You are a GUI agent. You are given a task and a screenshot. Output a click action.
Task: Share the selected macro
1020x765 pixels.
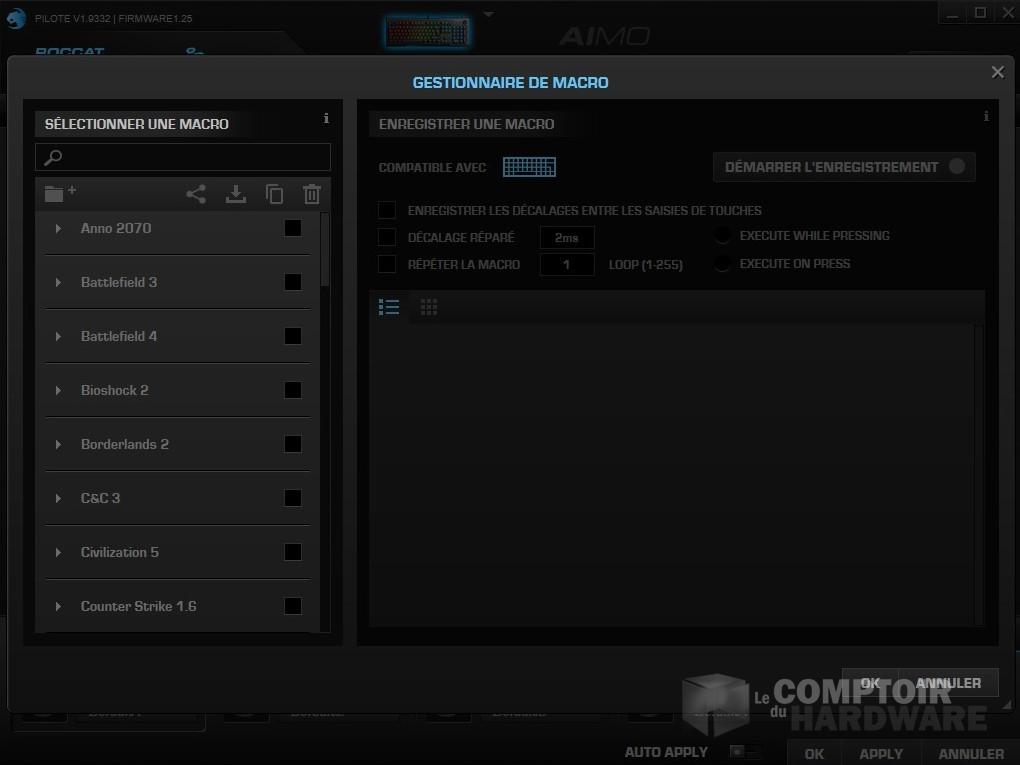pos(196,194)
